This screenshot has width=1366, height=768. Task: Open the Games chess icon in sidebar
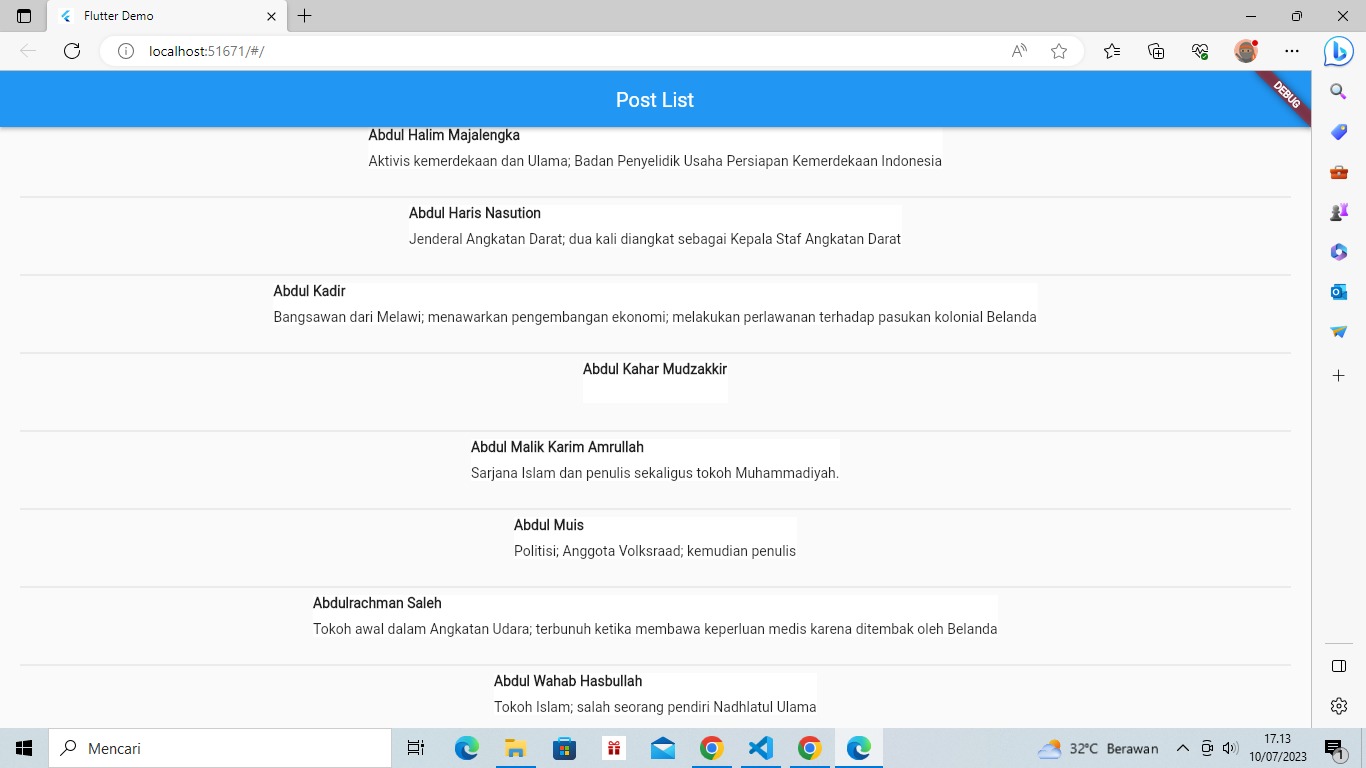1338,211
